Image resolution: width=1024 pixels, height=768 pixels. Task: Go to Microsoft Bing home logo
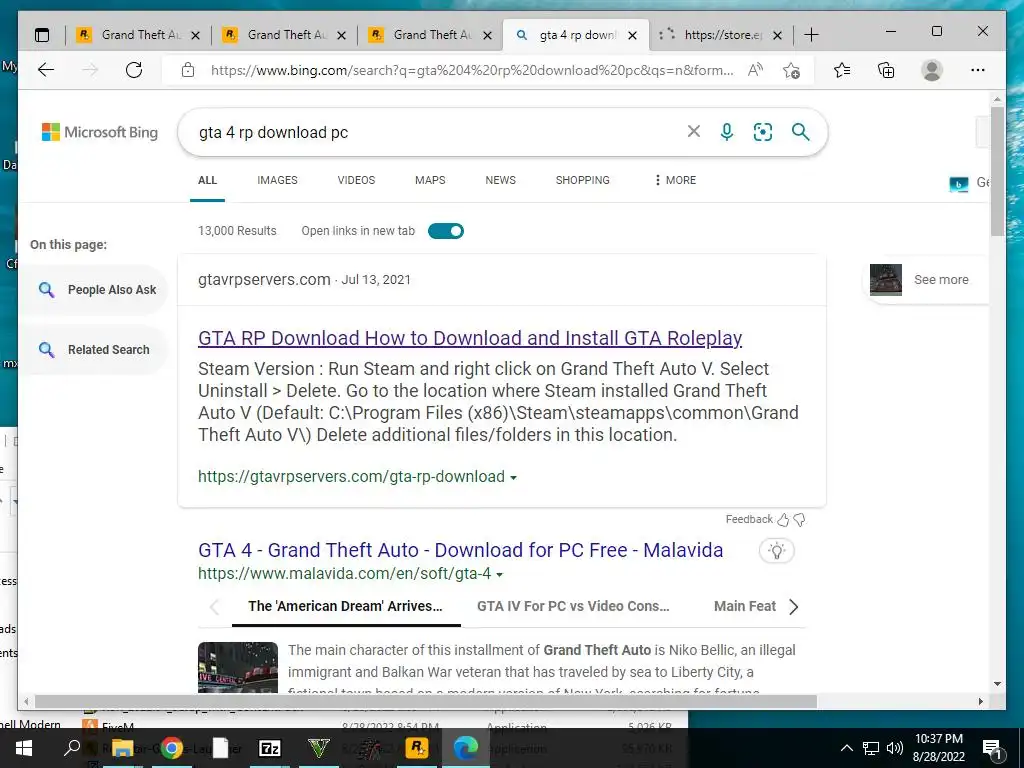click(x=100, y=132)
